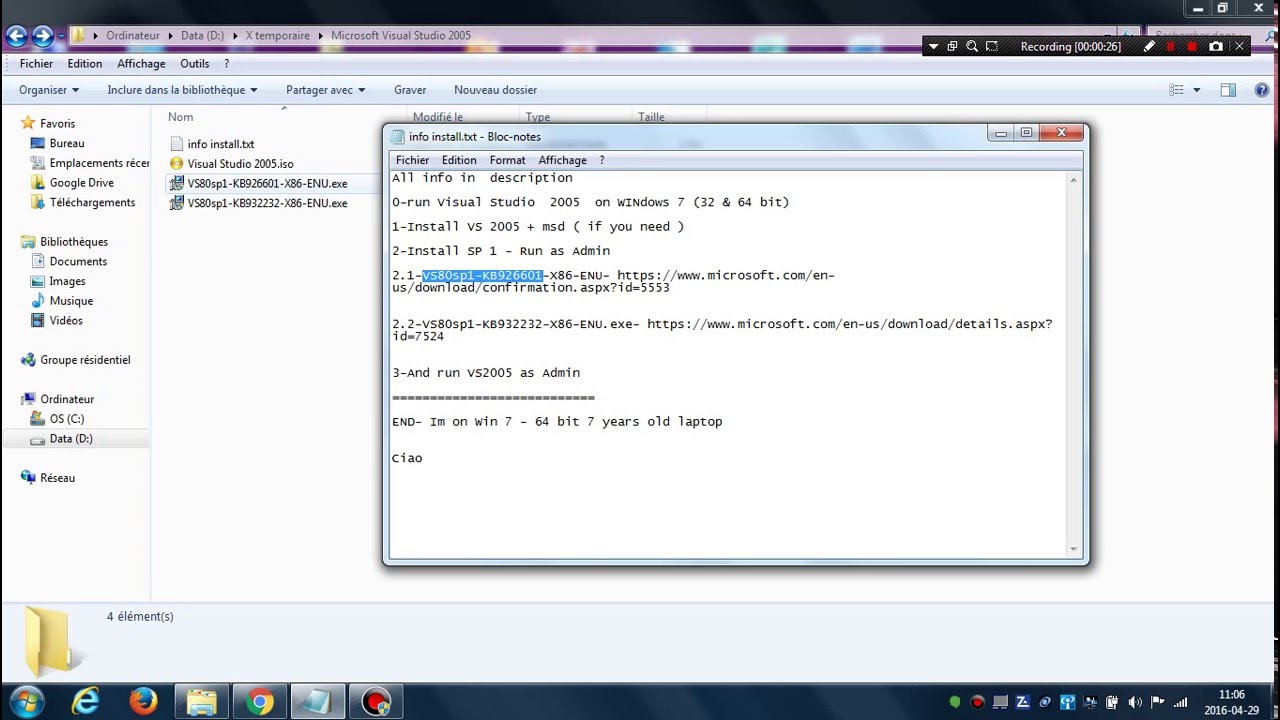
Task: Select Groupe résidentiel in the navigation pane
Action: (85, 360)
